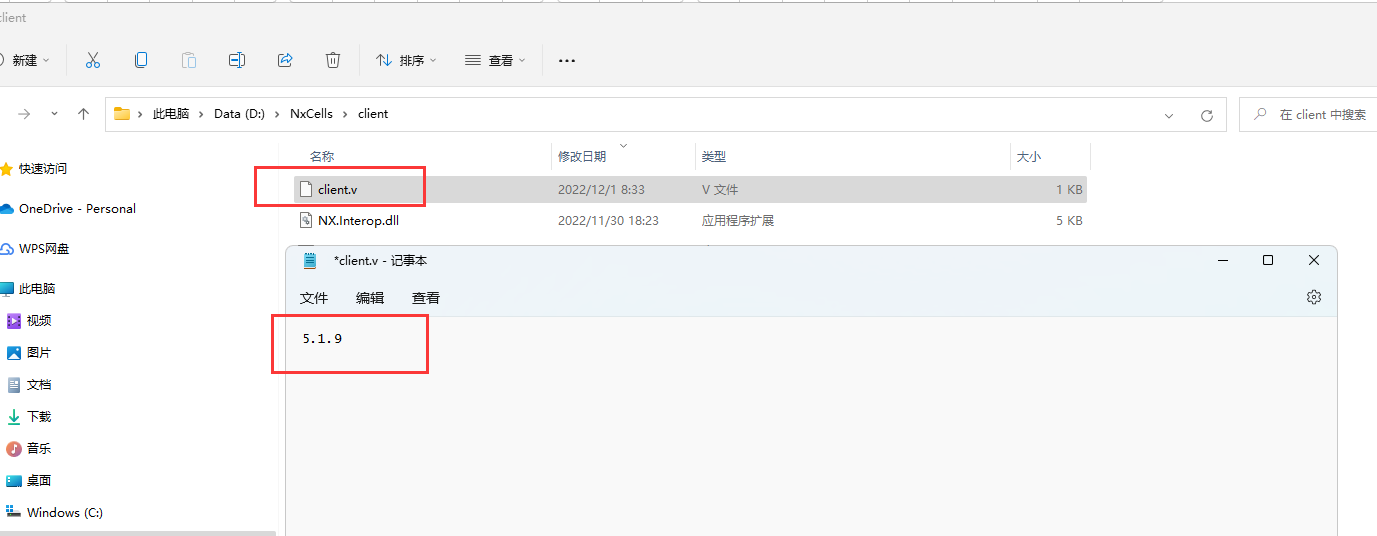The width and height of the screenshot is (1377, 536).
Task: Click the Share icon in toolbar
Action: tap(285, 60)
